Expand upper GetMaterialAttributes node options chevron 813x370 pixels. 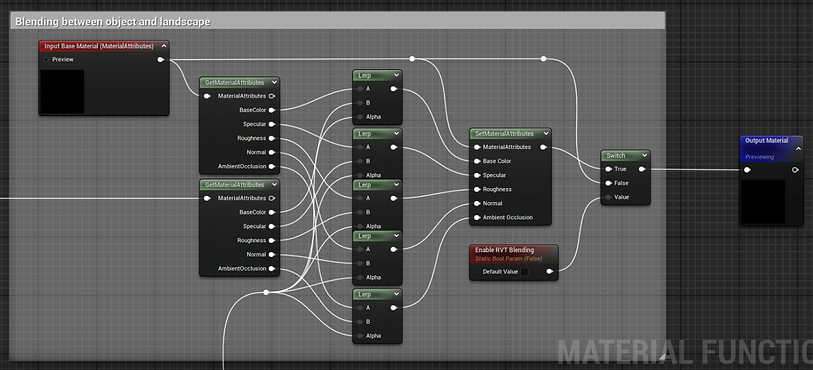[x=274, y=82]
